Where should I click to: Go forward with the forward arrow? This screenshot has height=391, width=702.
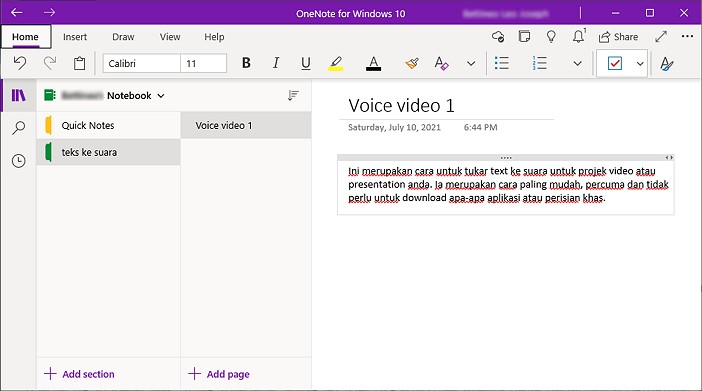tap(49, 13)
